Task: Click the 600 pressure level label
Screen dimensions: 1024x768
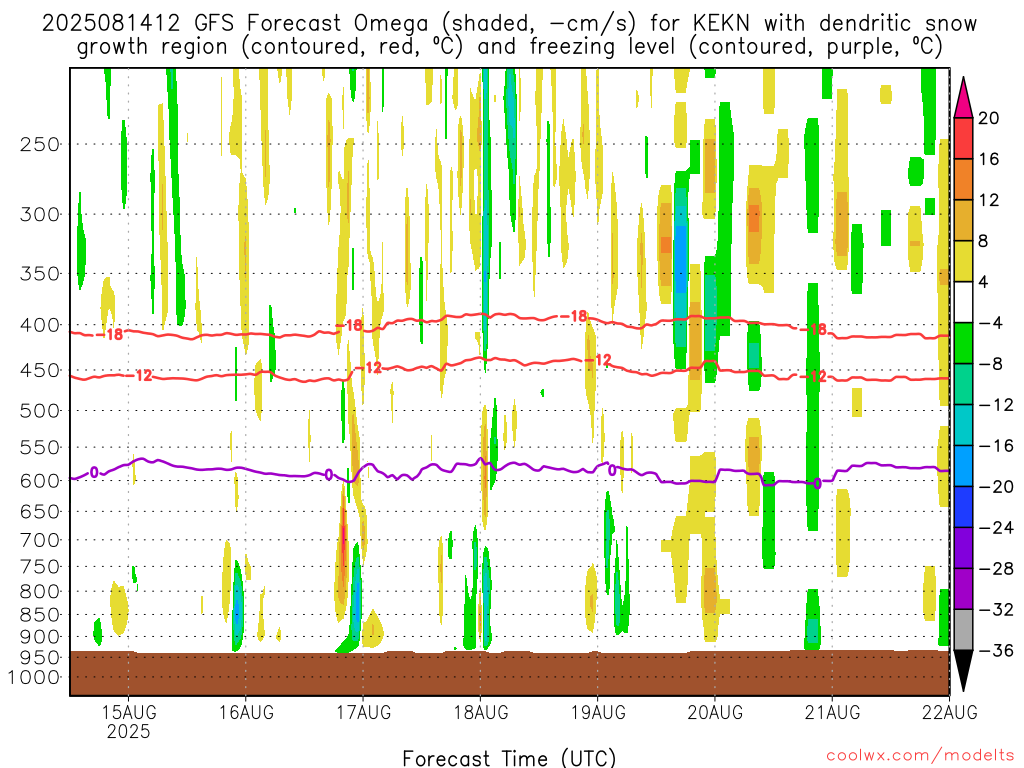Action: pos(39,481)
